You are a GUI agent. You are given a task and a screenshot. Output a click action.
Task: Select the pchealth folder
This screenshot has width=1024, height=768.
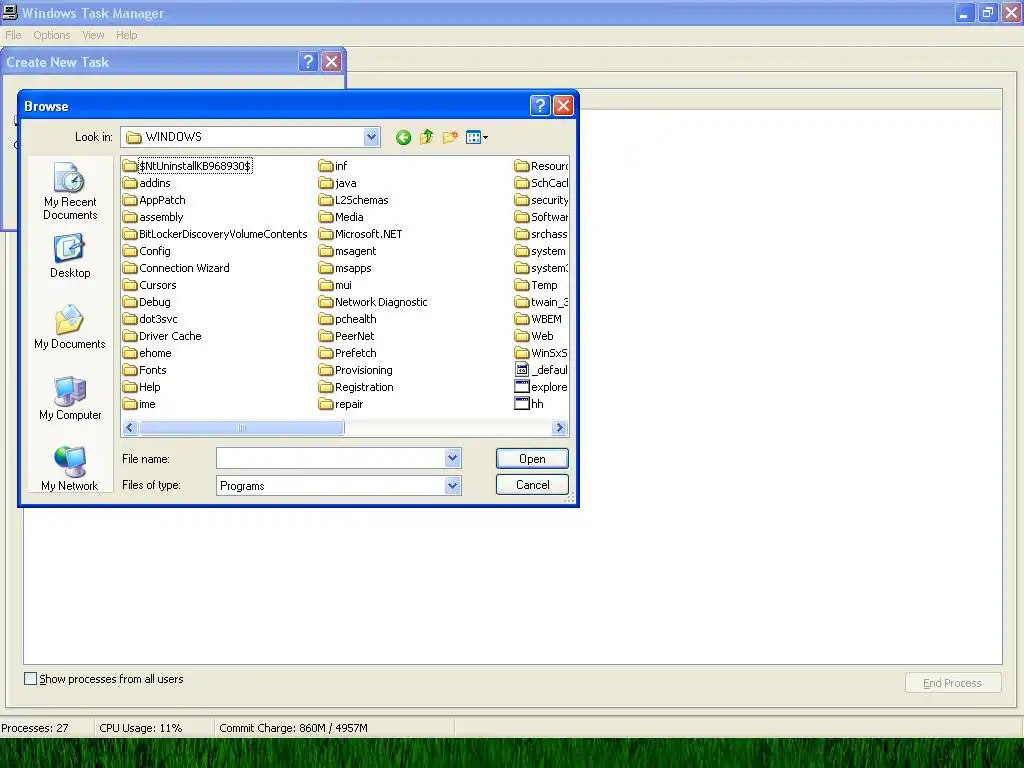[347, 319]
